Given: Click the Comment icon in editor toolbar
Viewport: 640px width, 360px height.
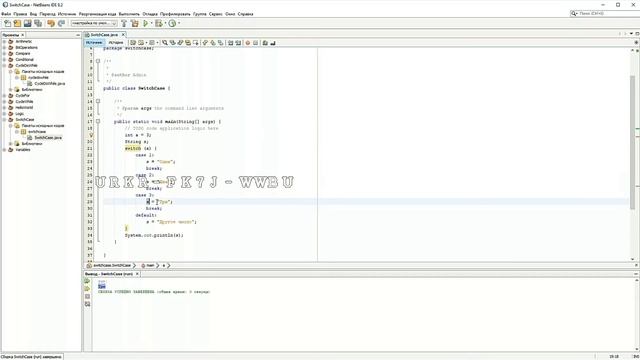Looking at the screenshot, I should pyautogui.click(x=265, y=42).
